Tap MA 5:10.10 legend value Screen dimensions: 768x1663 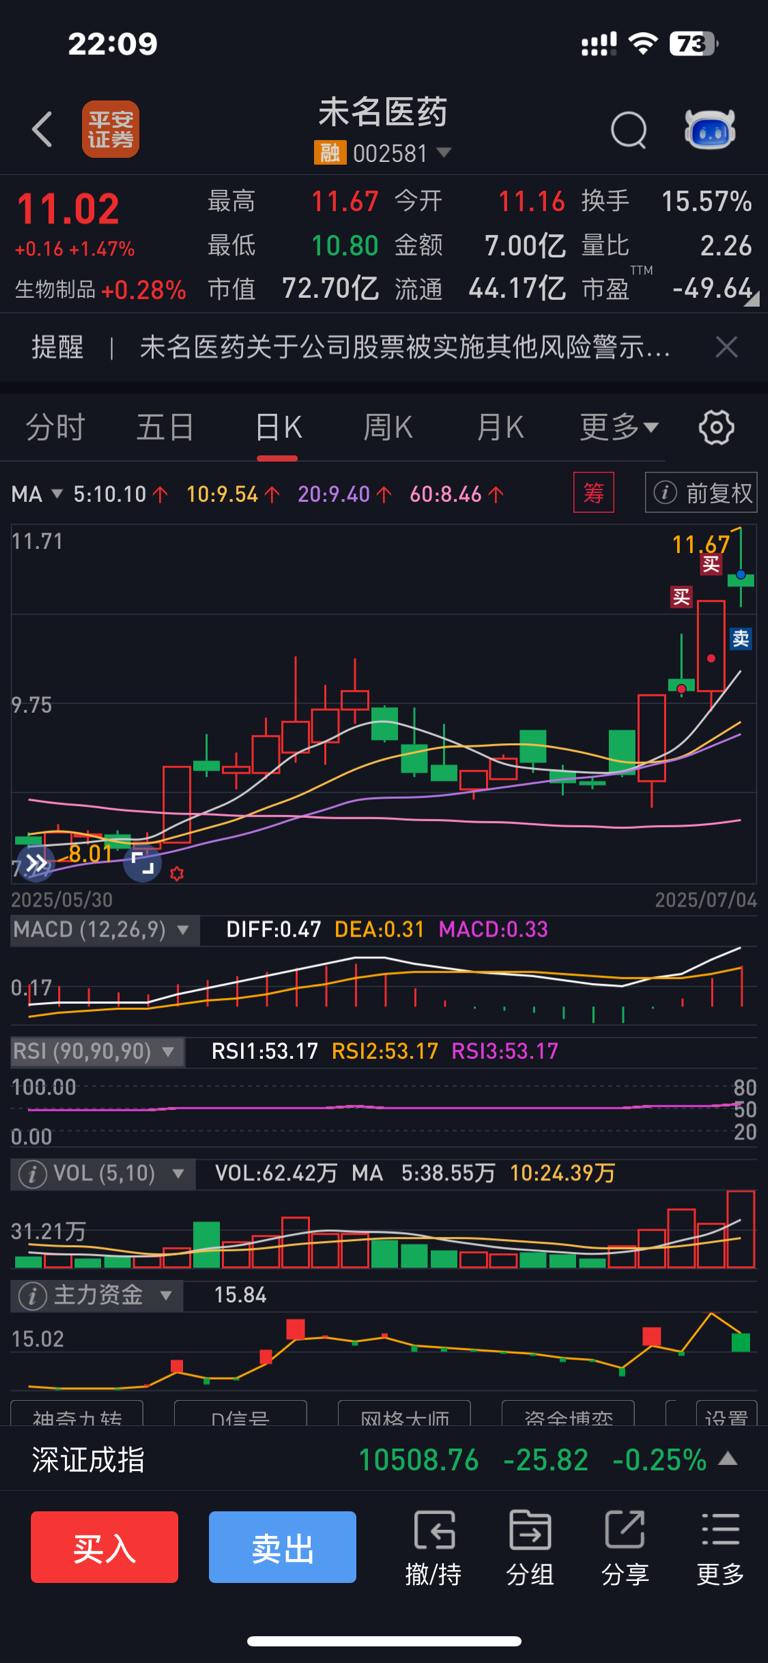tap(110, 494)
